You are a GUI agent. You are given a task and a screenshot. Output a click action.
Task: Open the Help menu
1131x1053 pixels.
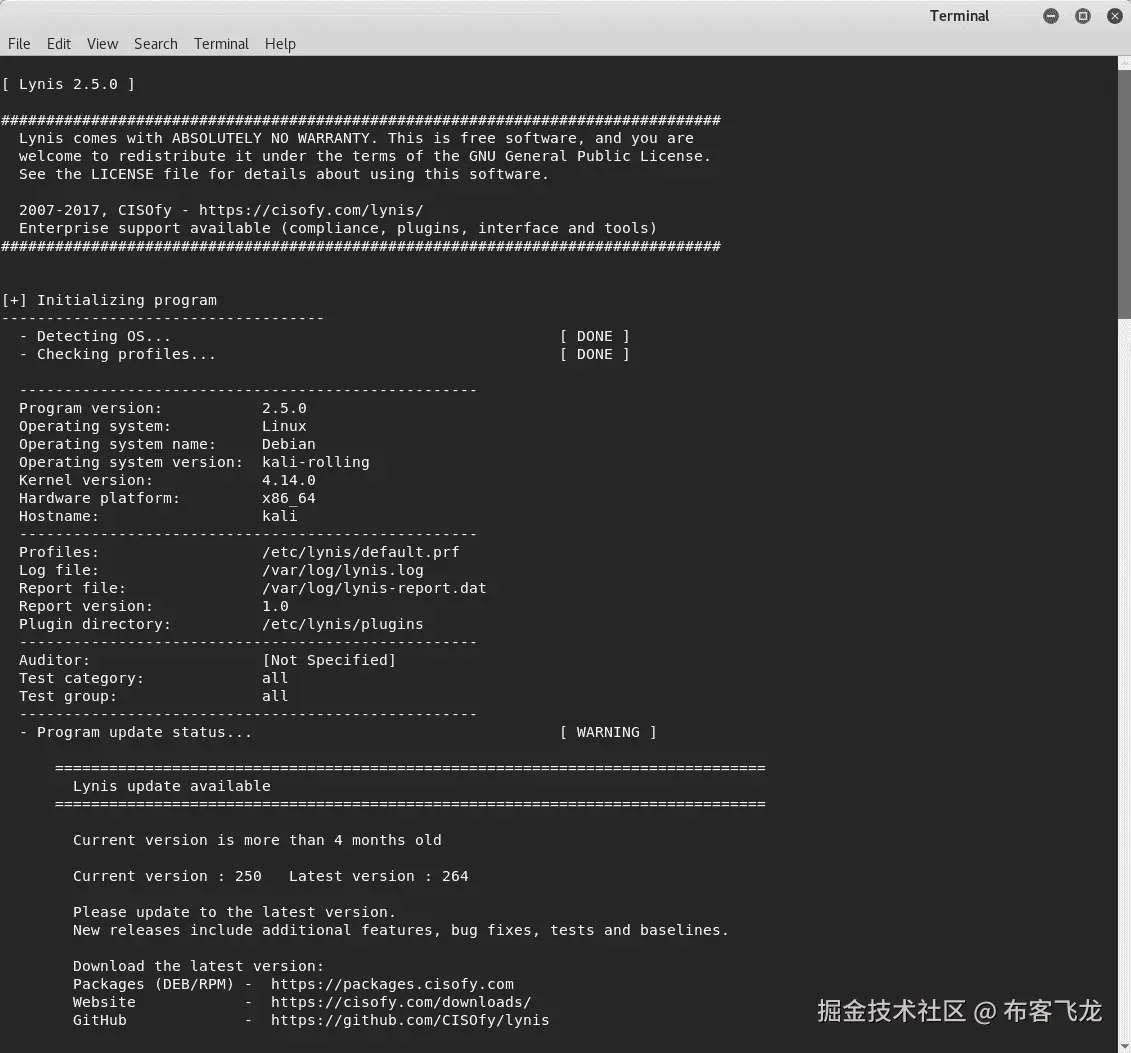coord(280,44)
